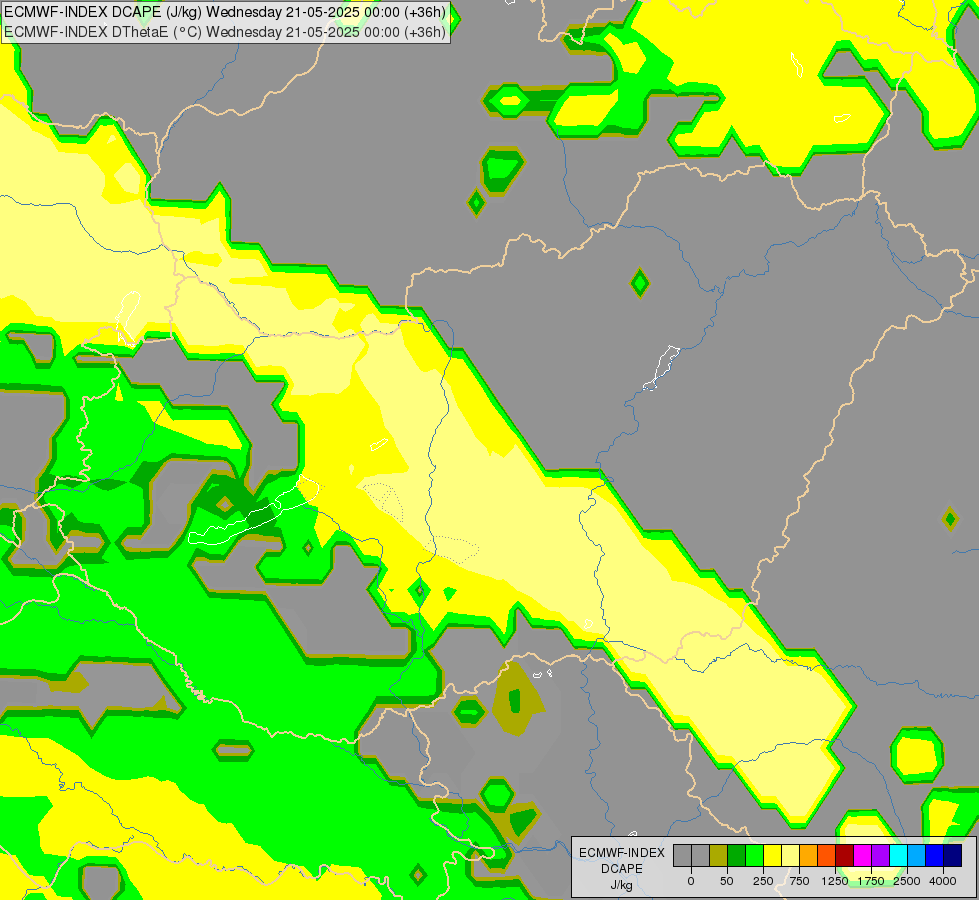
Task: Click the legend value 750
Action: (x=799, y=881)
